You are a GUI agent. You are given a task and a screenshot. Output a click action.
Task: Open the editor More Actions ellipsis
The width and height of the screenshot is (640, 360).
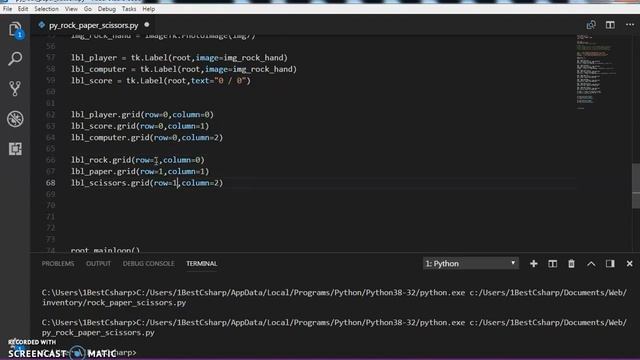pos(630,25)
